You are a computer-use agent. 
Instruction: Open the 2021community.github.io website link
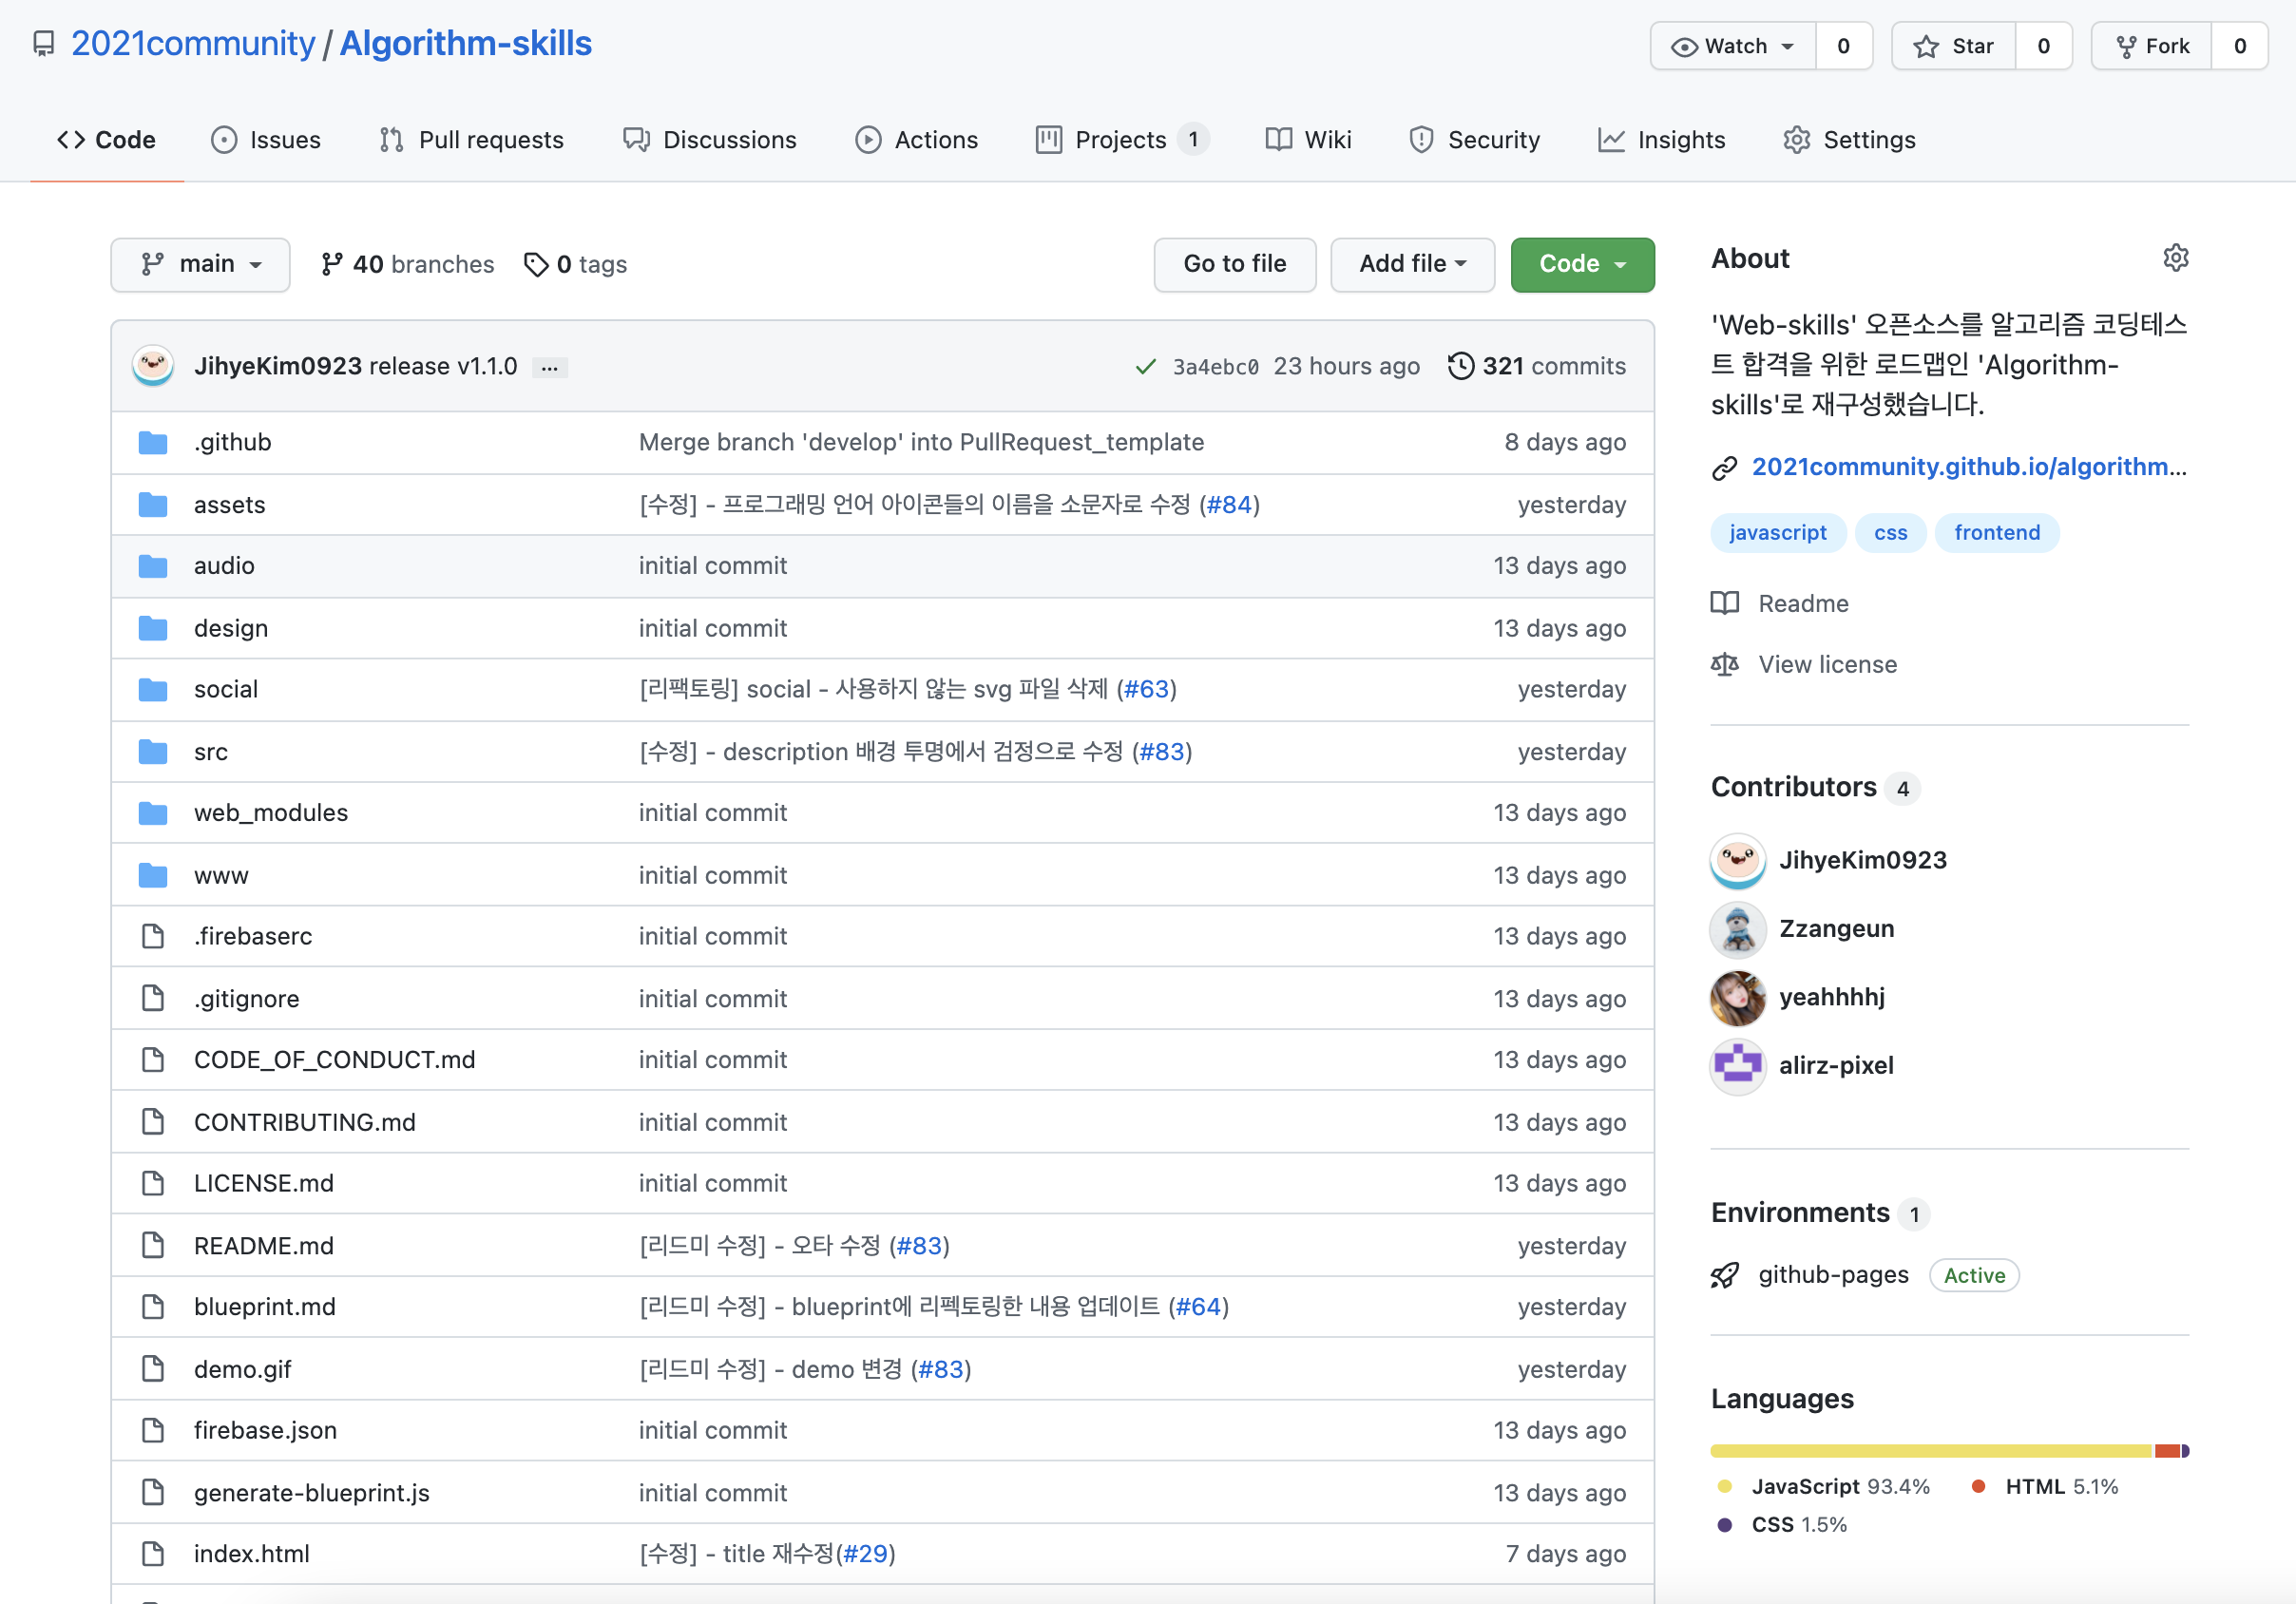tap(1969, 467)
